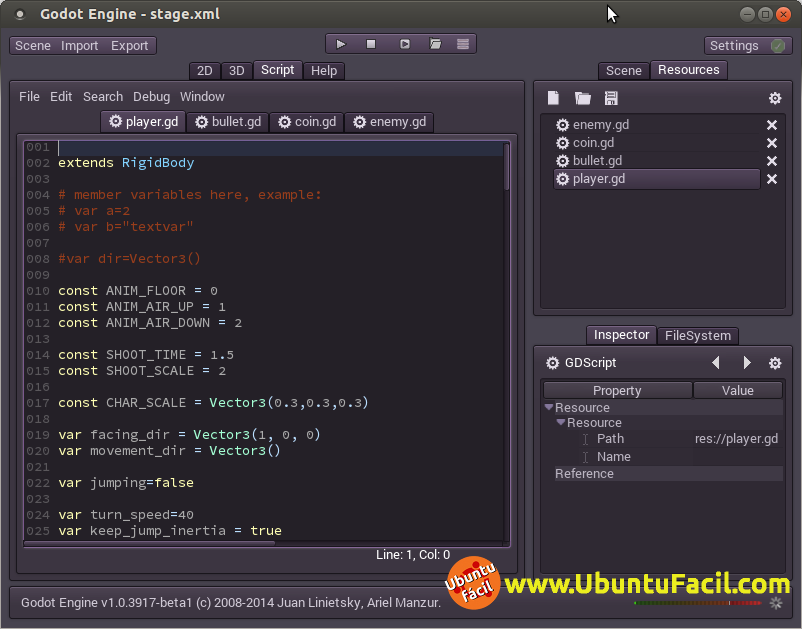Place cursor on line 002 extends RigidBody
The width and height of the screenshot is (802, 629).
pyautogui.click(x=126, y=163)
